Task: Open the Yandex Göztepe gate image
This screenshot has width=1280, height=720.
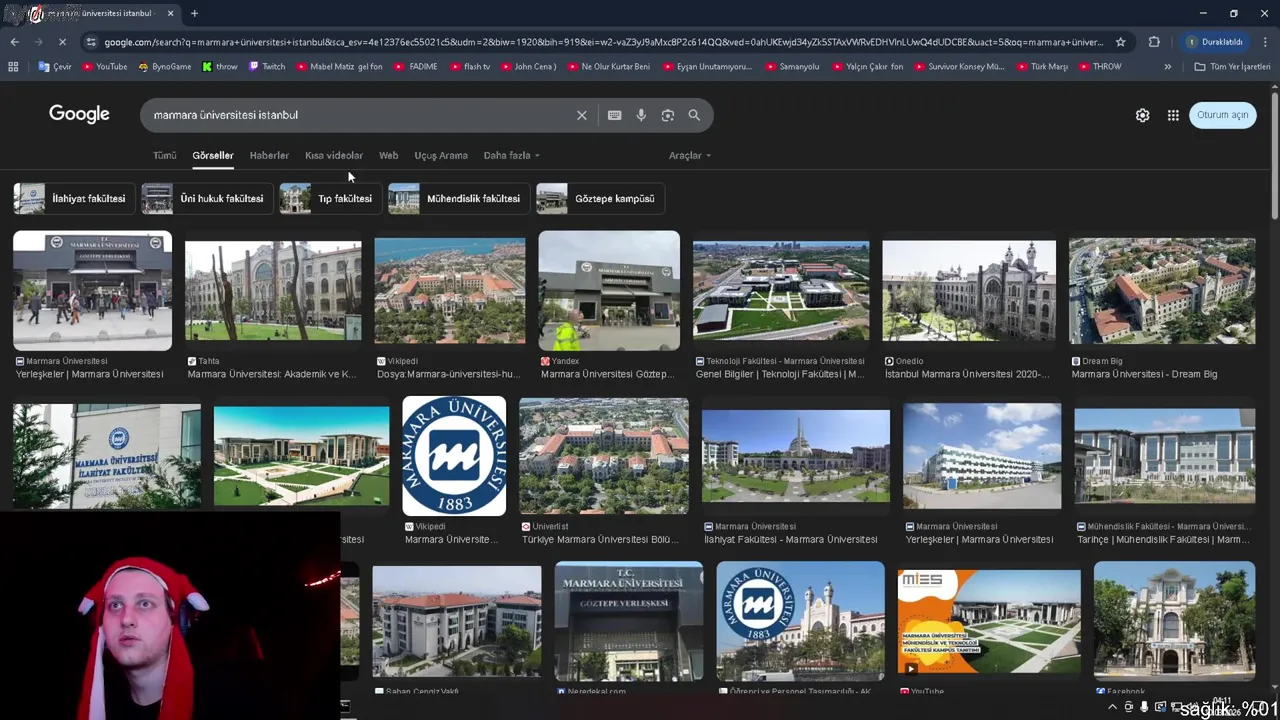Action: [609, 291]
